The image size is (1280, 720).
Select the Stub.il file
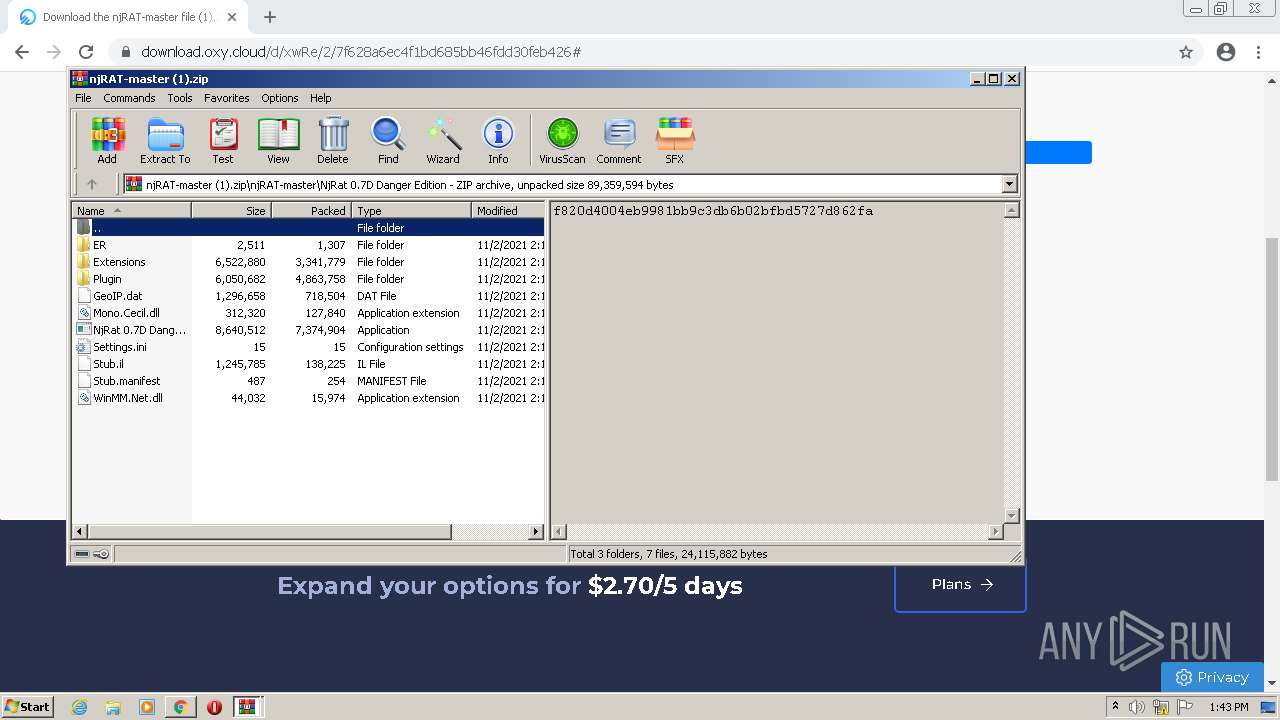pos(309,364)
